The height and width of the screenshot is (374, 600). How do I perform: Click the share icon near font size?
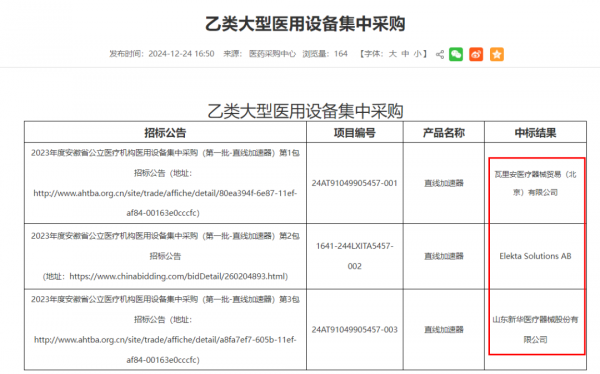440,54
